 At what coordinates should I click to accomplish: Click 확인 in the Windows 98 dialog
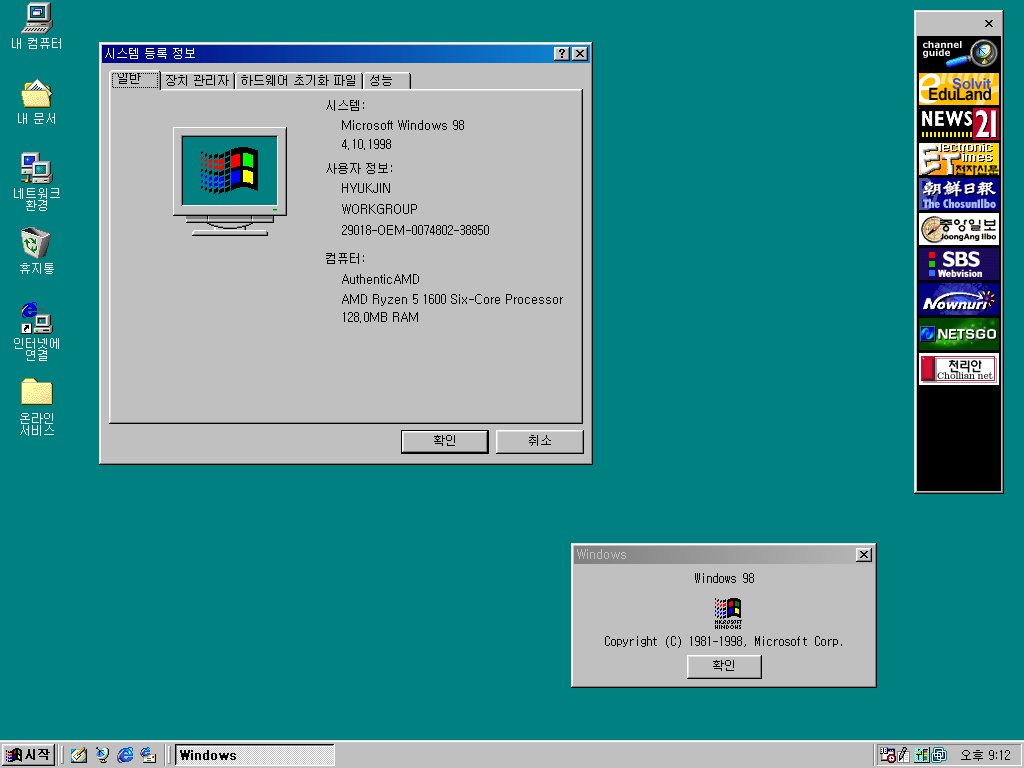coord(724,665)
